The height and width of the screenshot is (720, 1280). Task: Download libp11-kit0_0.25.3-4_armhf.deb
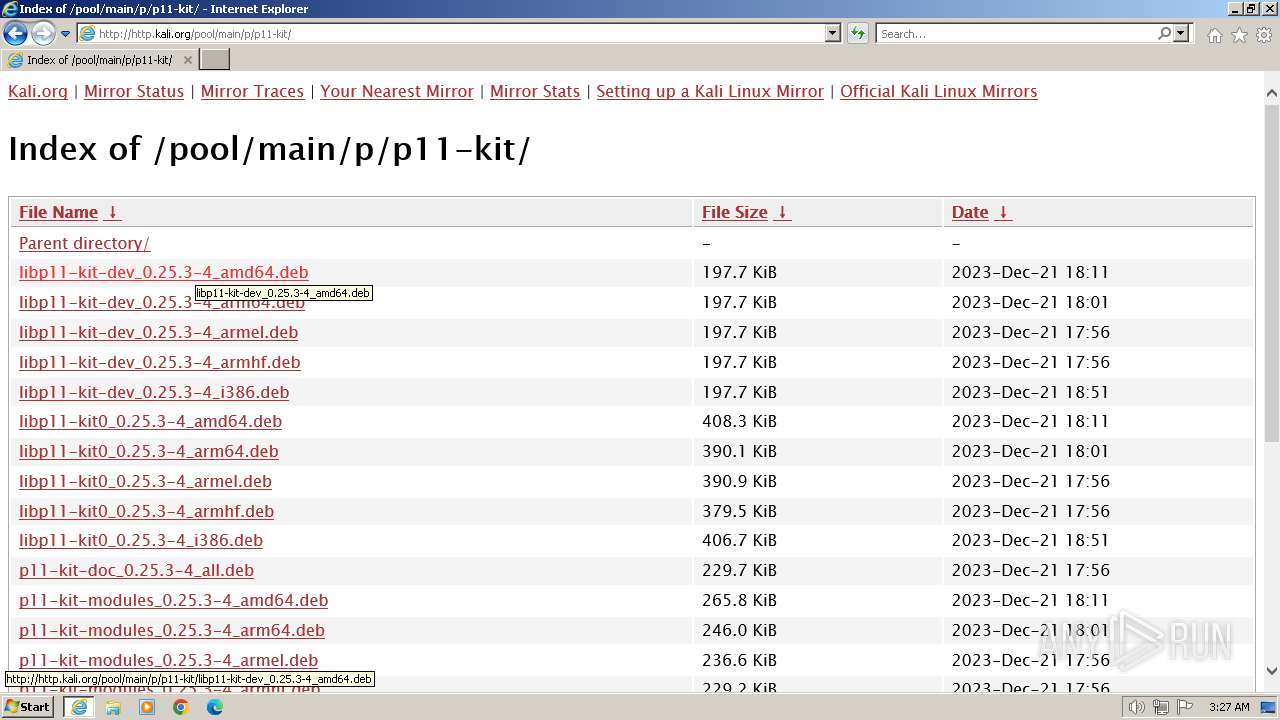(146, 511)
